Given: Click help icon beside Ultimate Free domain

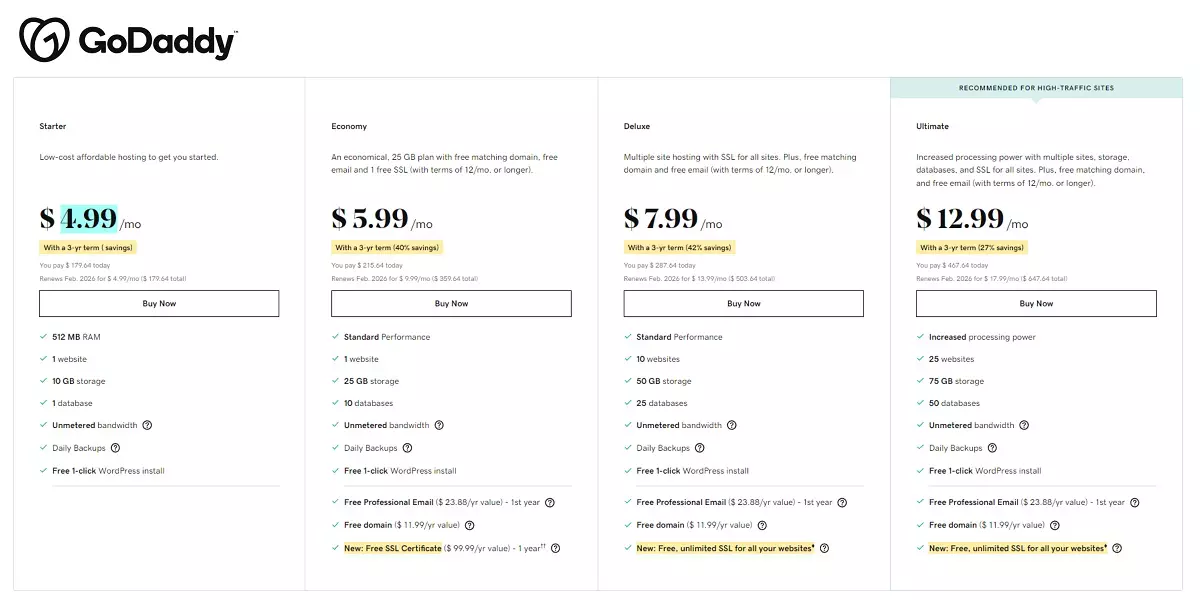Looking at the screenshot, I should 1054,525.
